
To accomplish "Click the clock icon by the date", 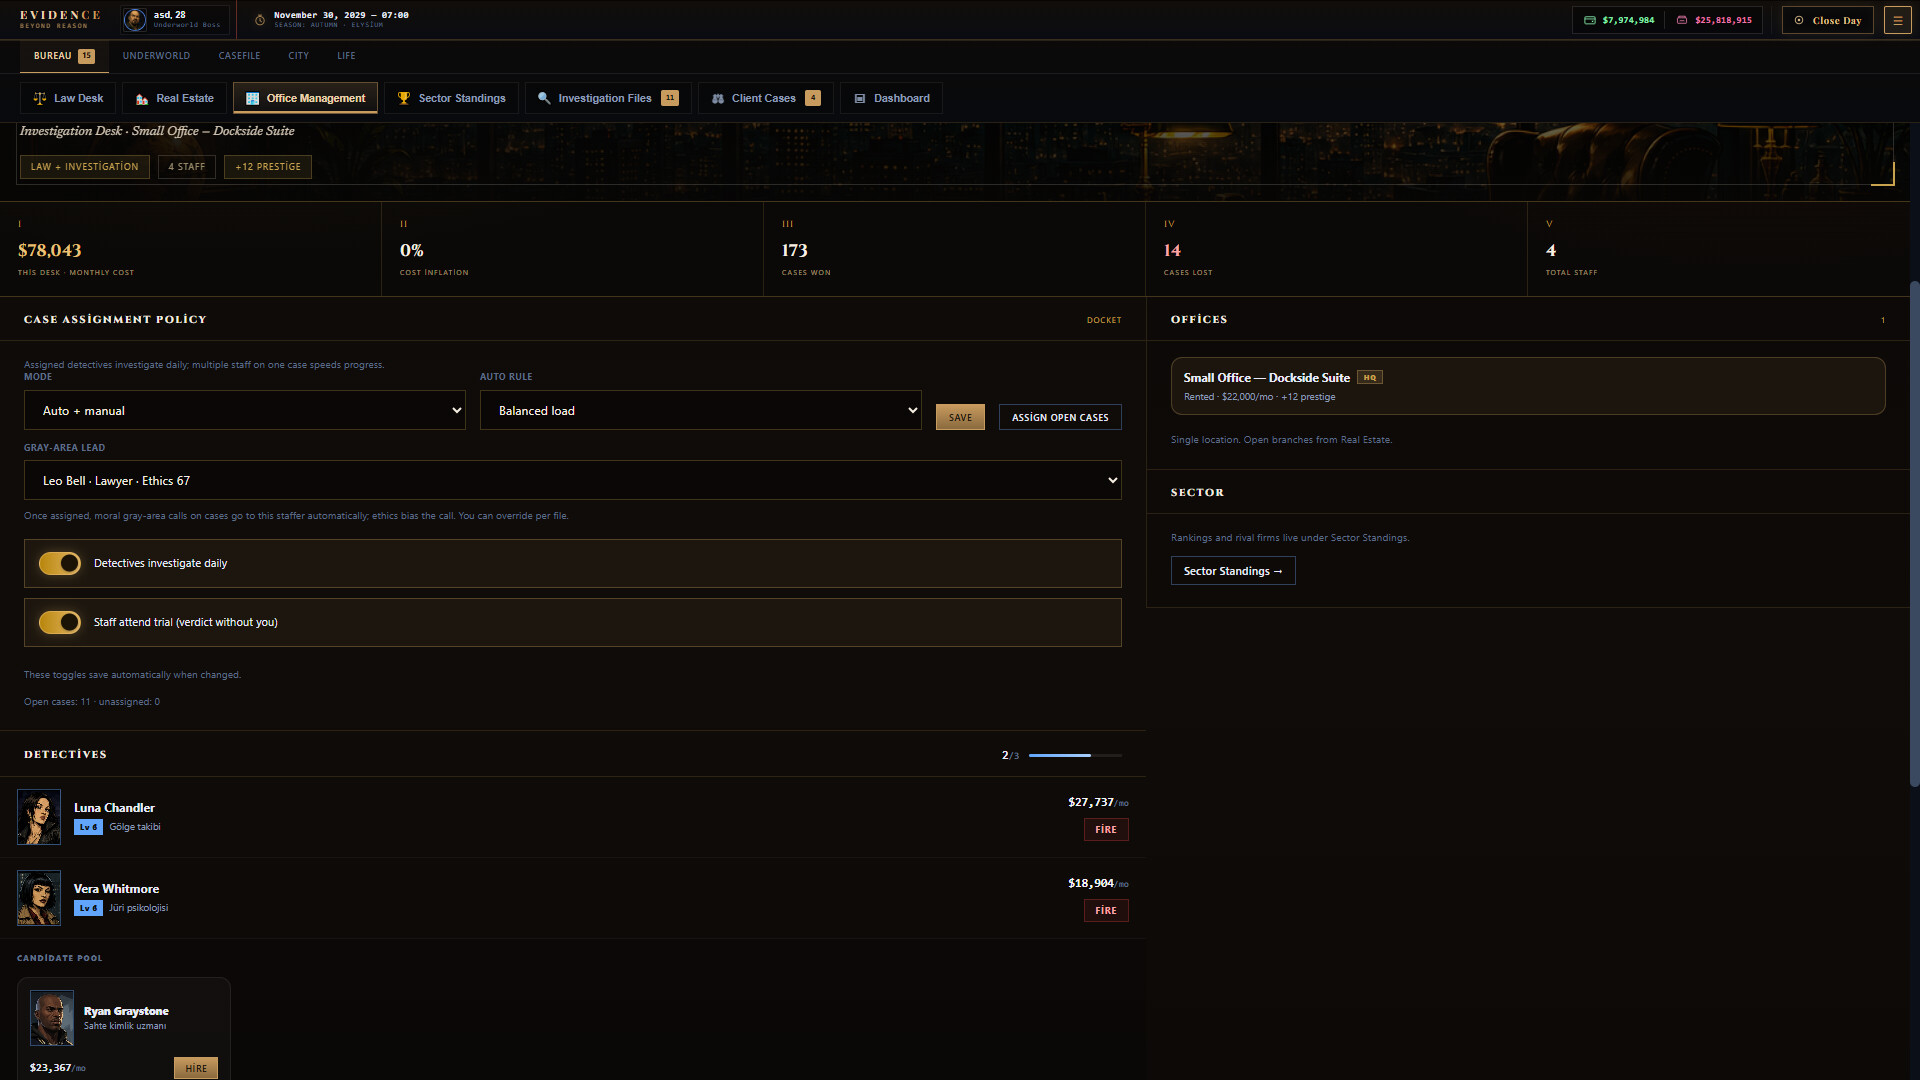I will point(260,20).
